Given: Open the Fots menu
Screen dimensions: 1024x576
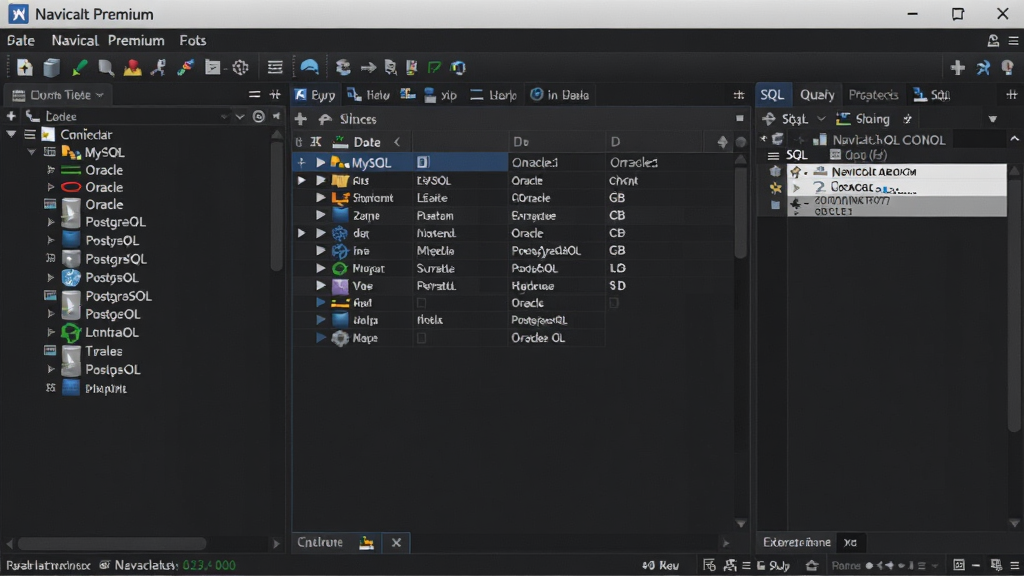Looking at the screenshot, I should (193, 40).
